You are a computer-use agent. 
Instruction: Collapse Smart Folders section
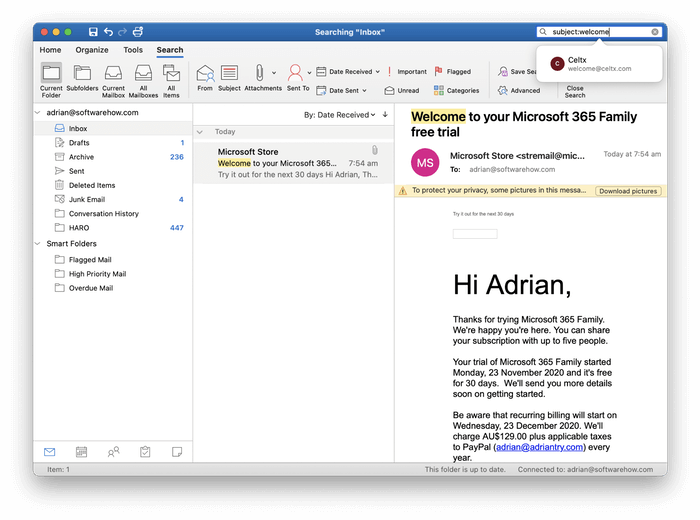(x=38, y=244)
